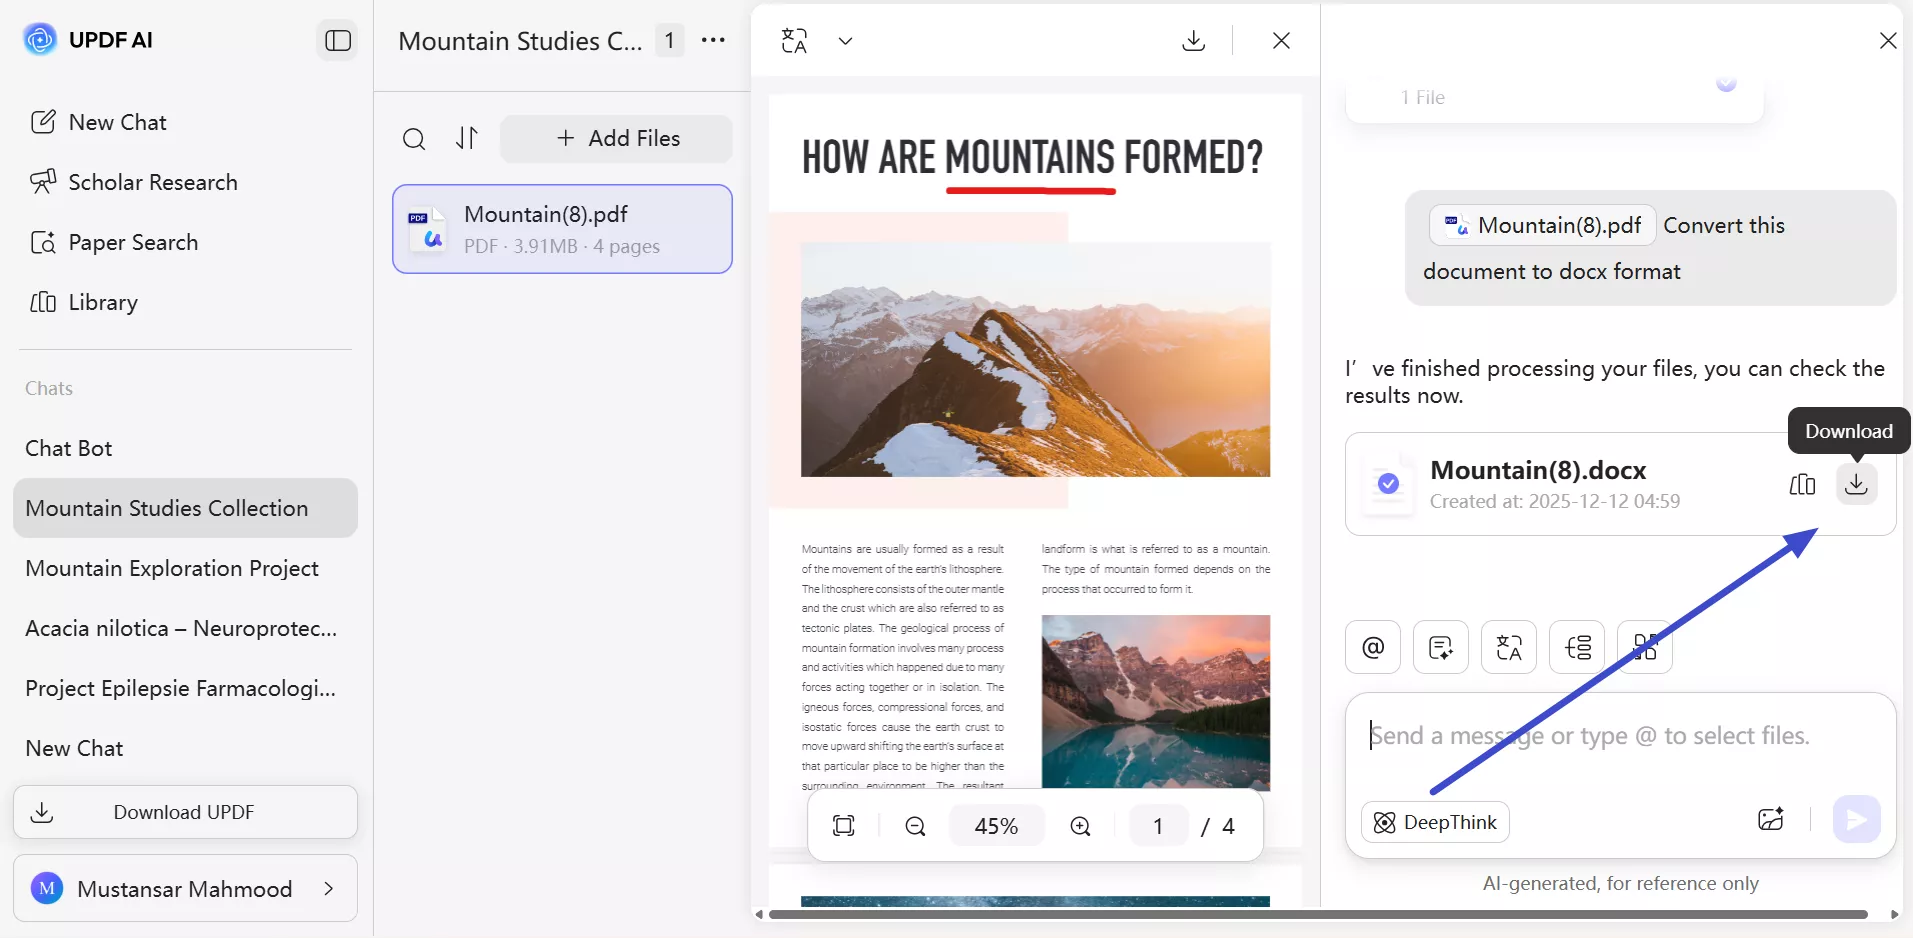Click the summarize icon next to the @ button

(x=1441, y=647)
